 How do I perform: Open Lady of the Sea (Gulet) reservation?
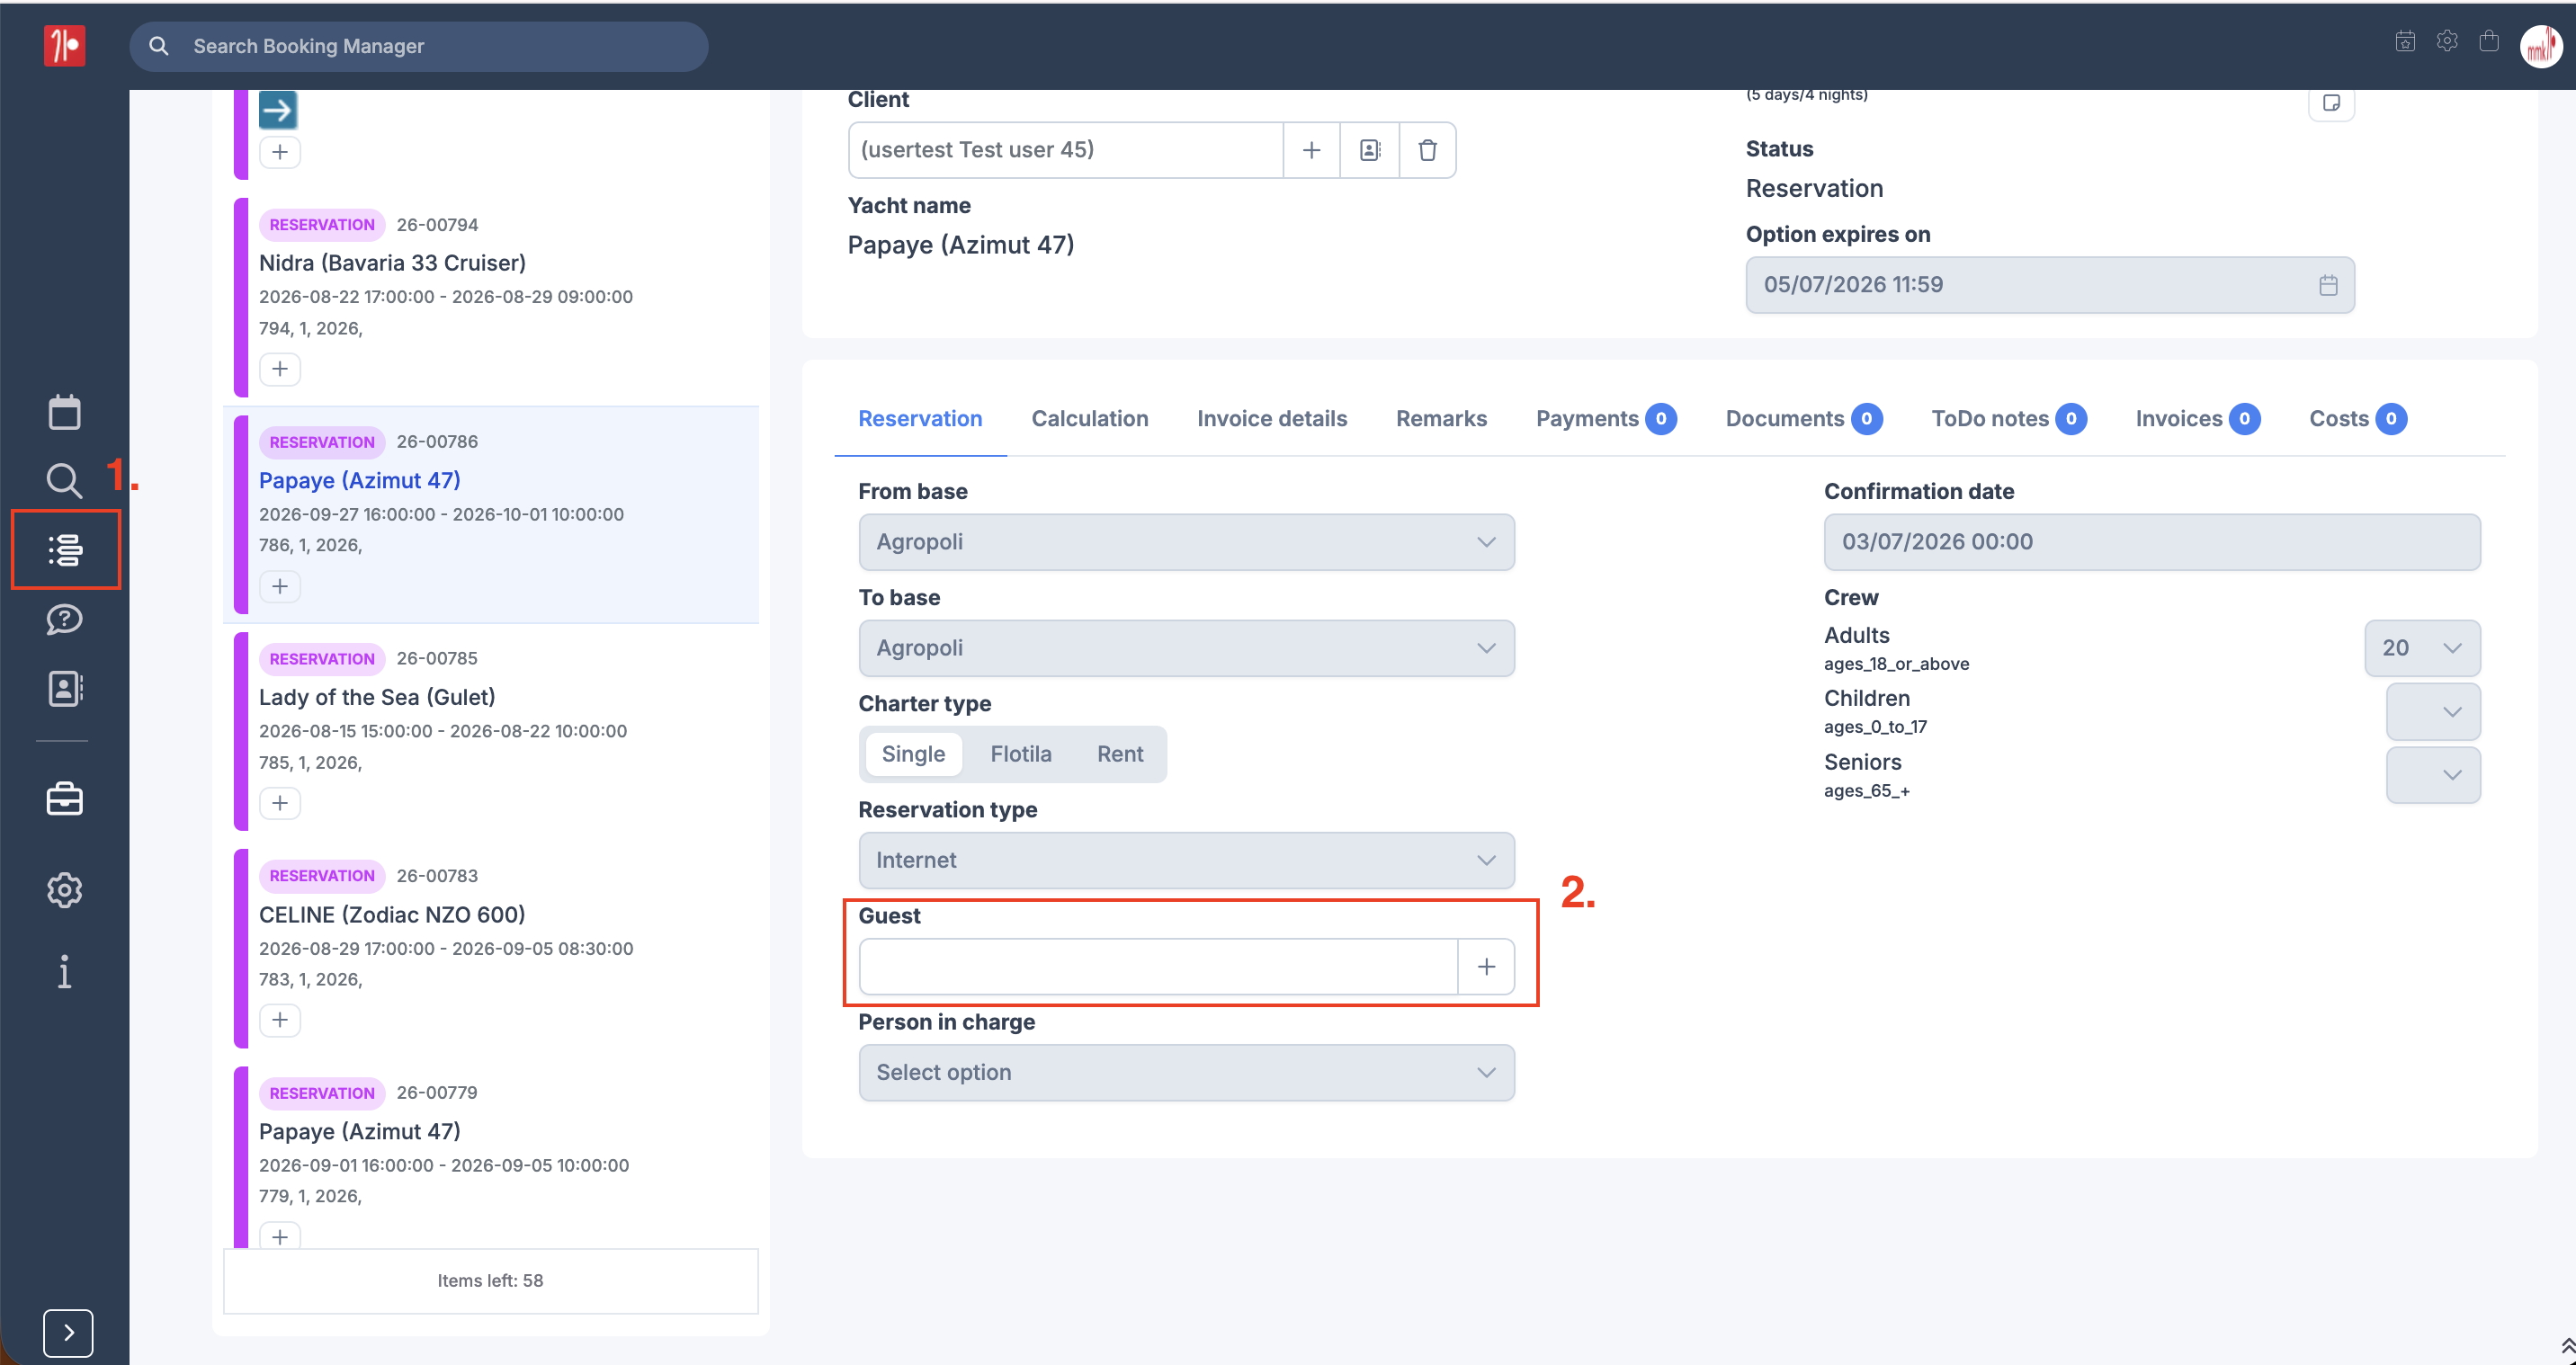[377, 697]
